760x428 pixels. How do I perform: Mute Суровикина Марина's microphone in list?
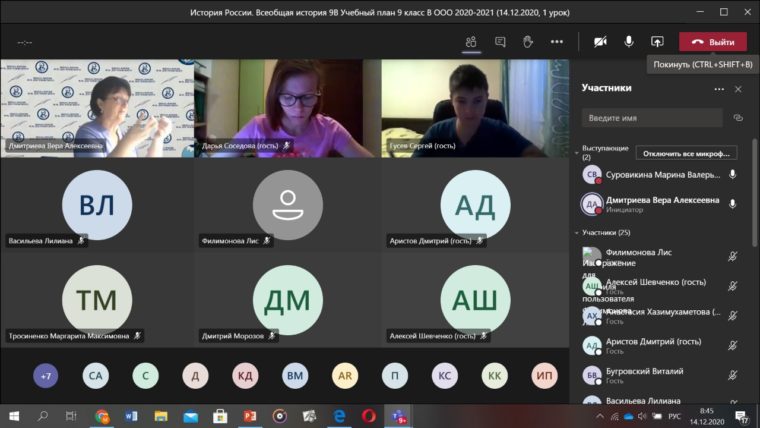(x=732, y=175)
